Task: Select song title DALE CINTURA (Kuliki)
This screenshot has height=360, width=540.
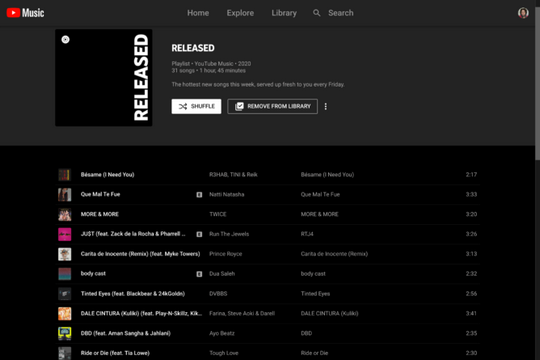Action: pos(141,313)
